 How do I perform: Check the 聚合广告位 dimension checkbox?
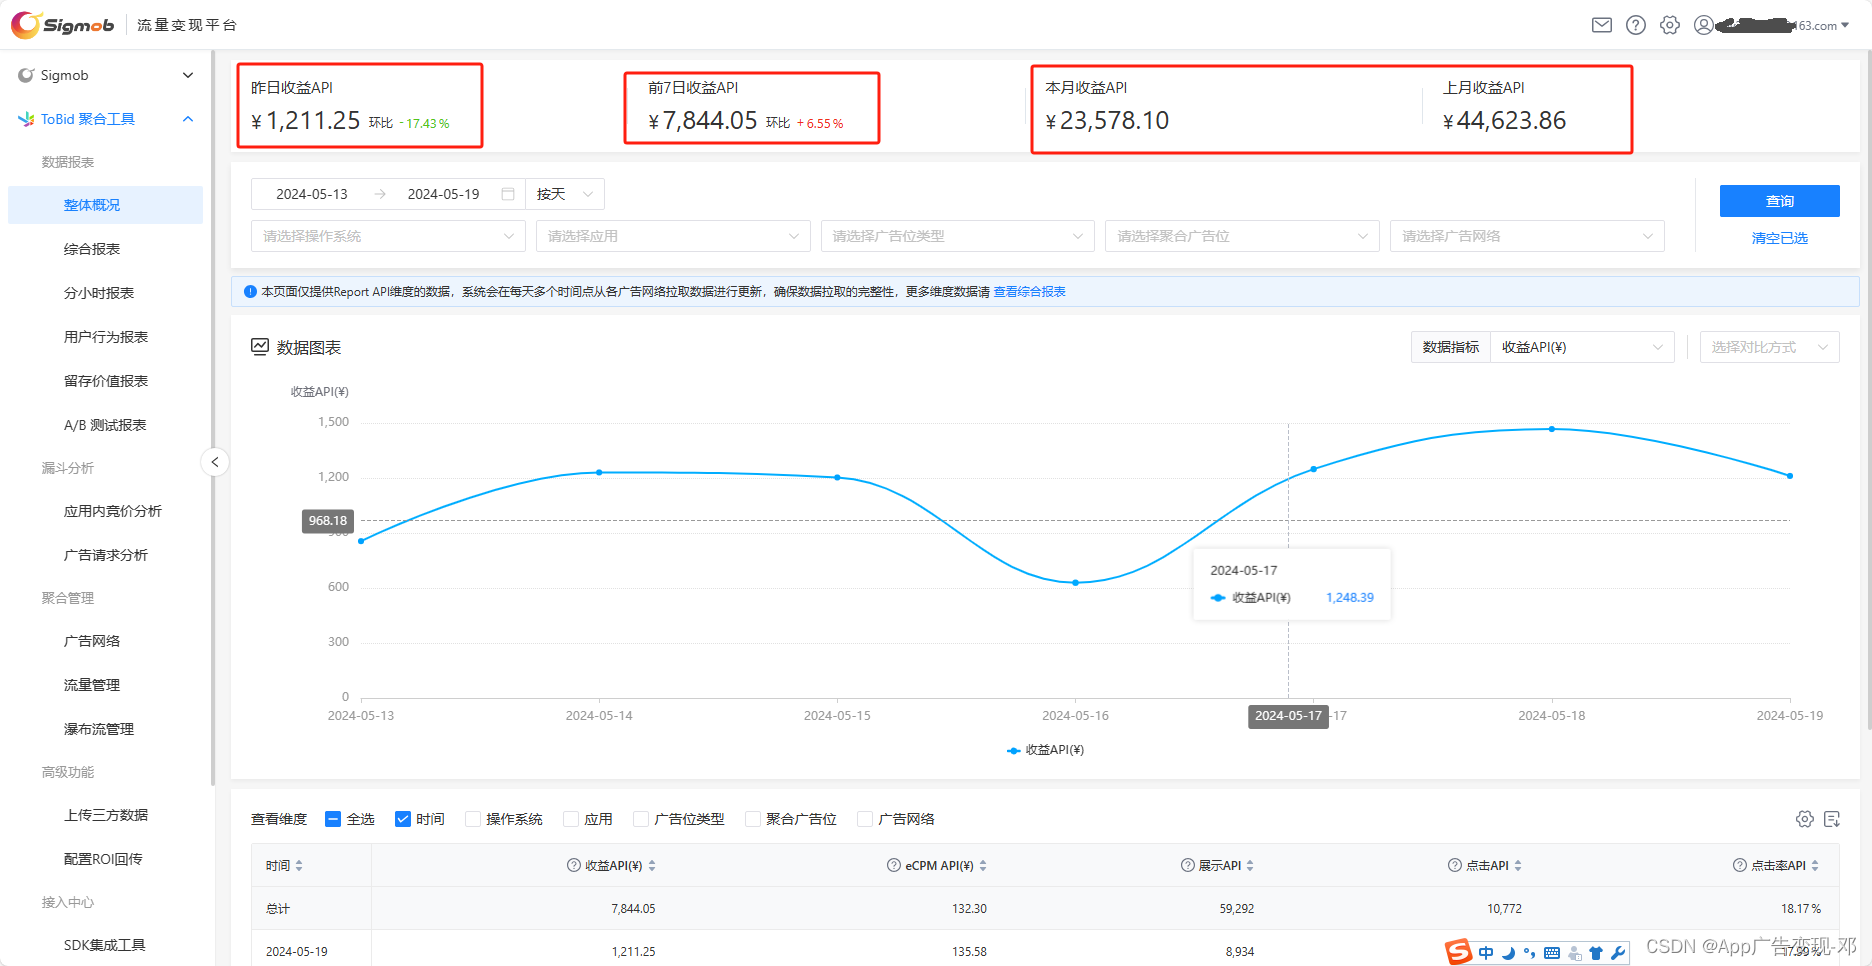pyautogui.click(x=753, y=819)
